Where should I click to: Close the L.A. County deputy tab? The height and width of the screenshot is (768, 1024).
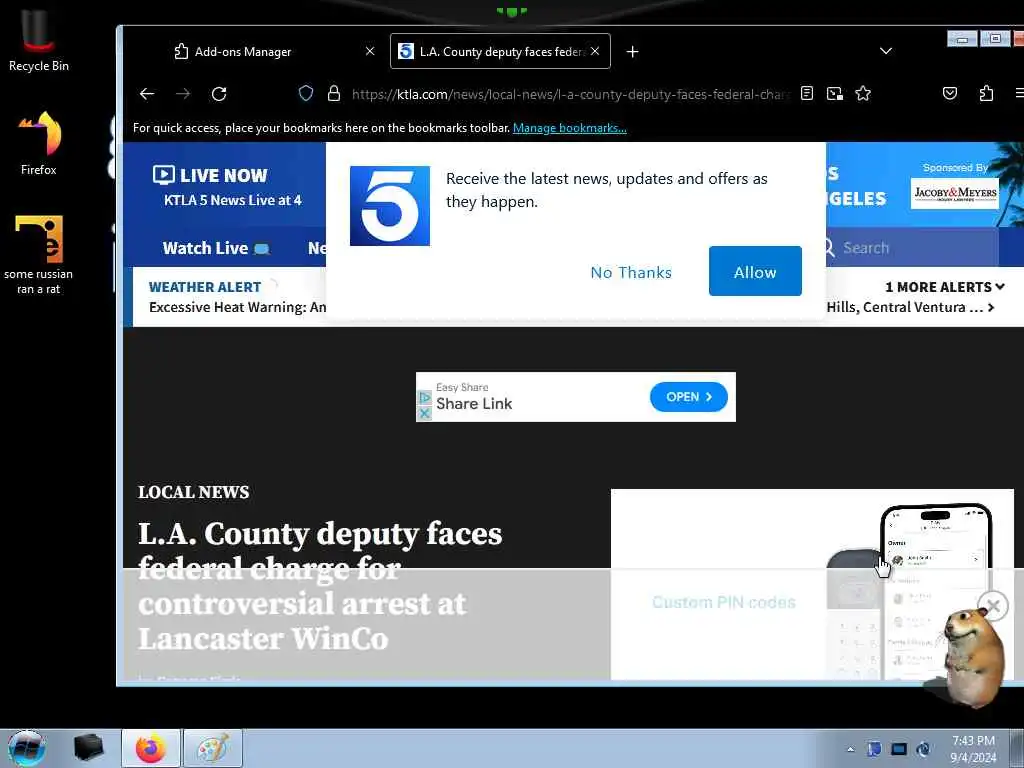click(x=595, y=51)
